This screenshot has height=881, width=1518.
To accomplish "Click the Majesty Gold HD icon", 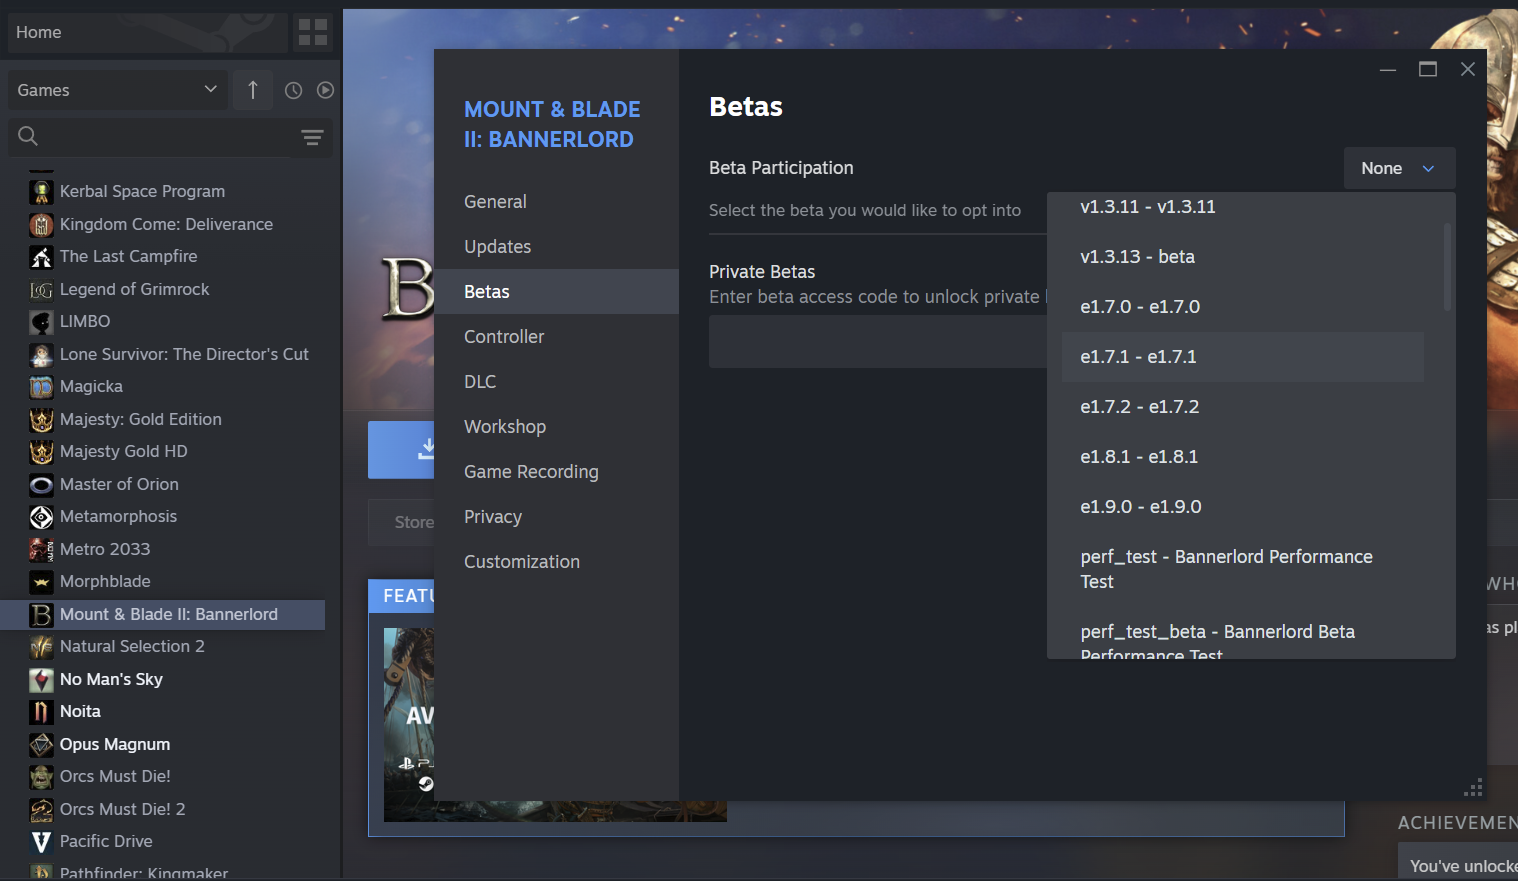I will coord(41,452).
